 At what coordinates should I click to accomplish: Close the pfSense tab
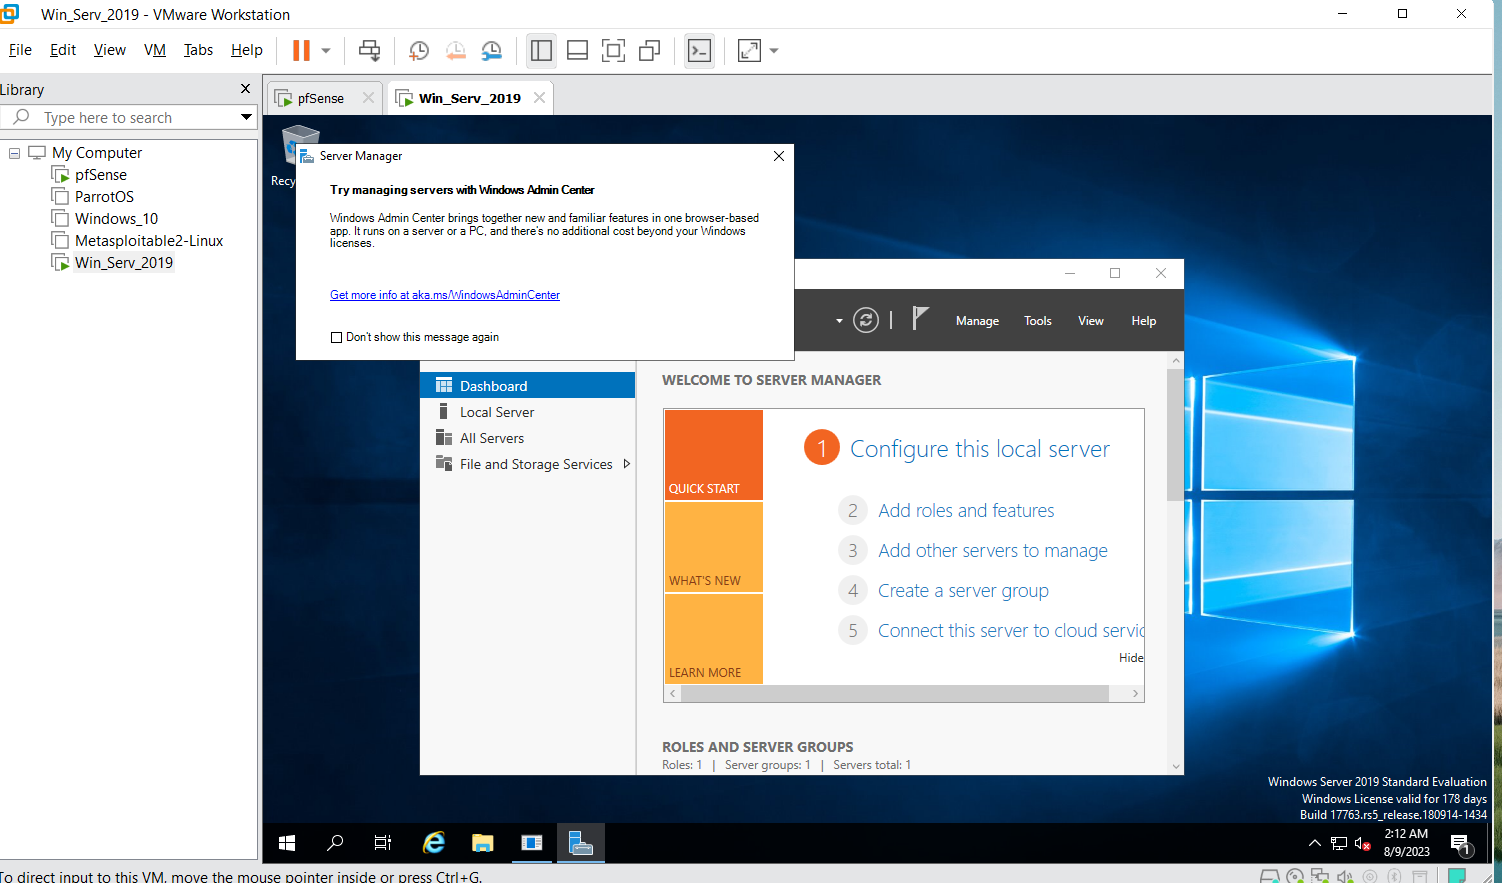click(x=368, y=98)
